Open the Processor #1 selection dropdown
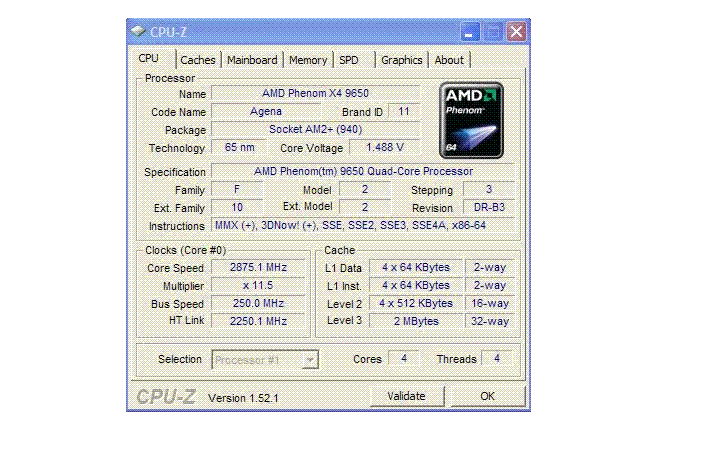 pos(265,360)
